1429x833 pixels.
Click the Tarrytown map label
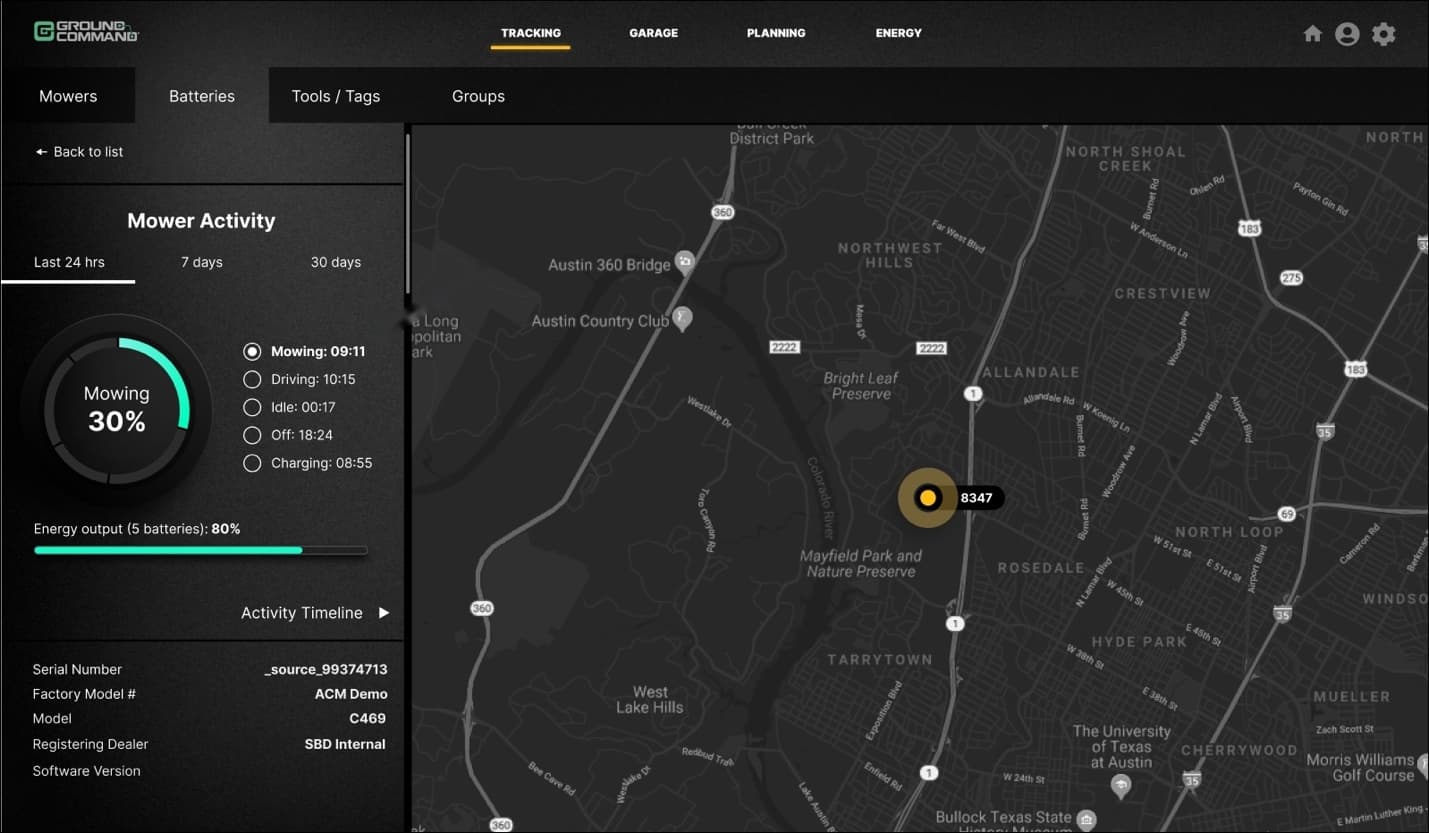point(879,659)
